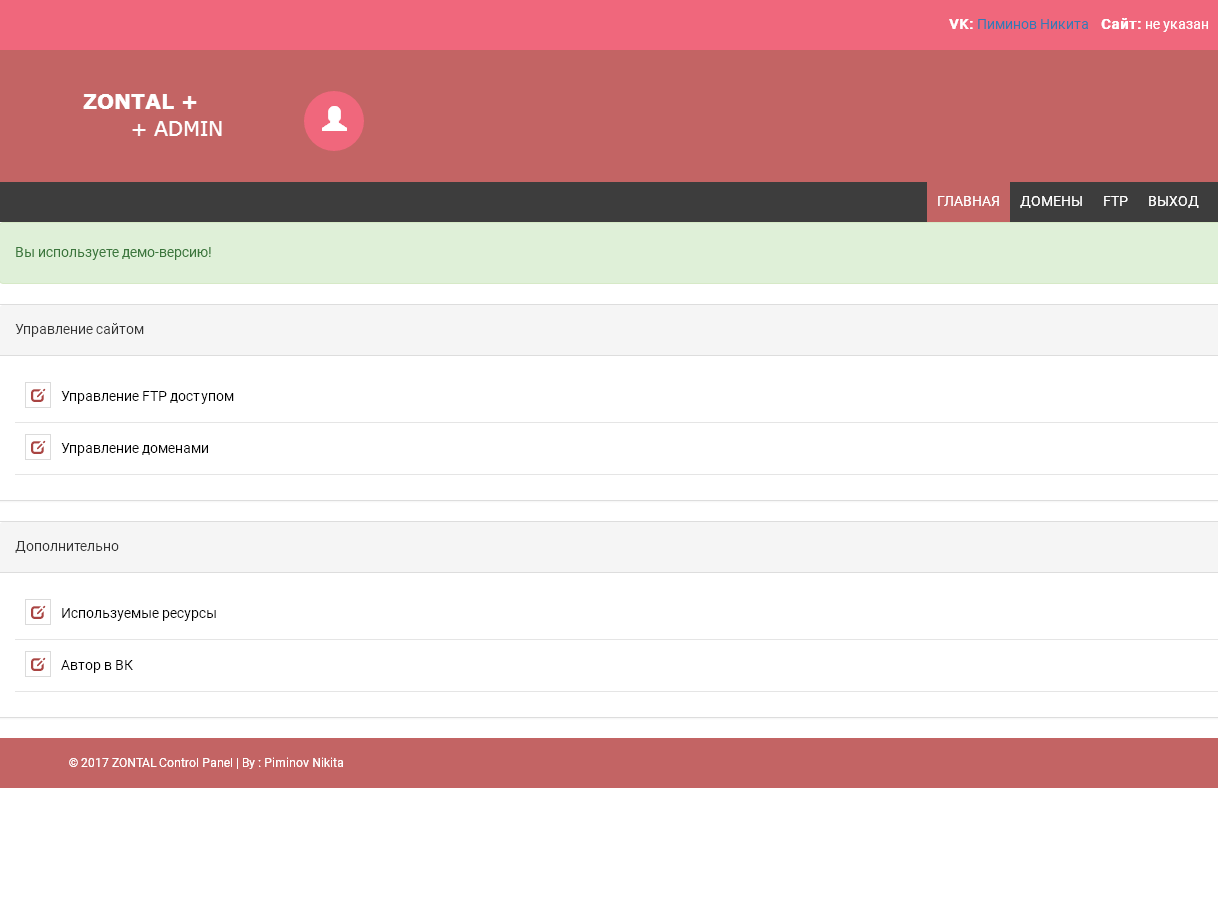Visit the Автор в ВК link

[x=97, y=665]
